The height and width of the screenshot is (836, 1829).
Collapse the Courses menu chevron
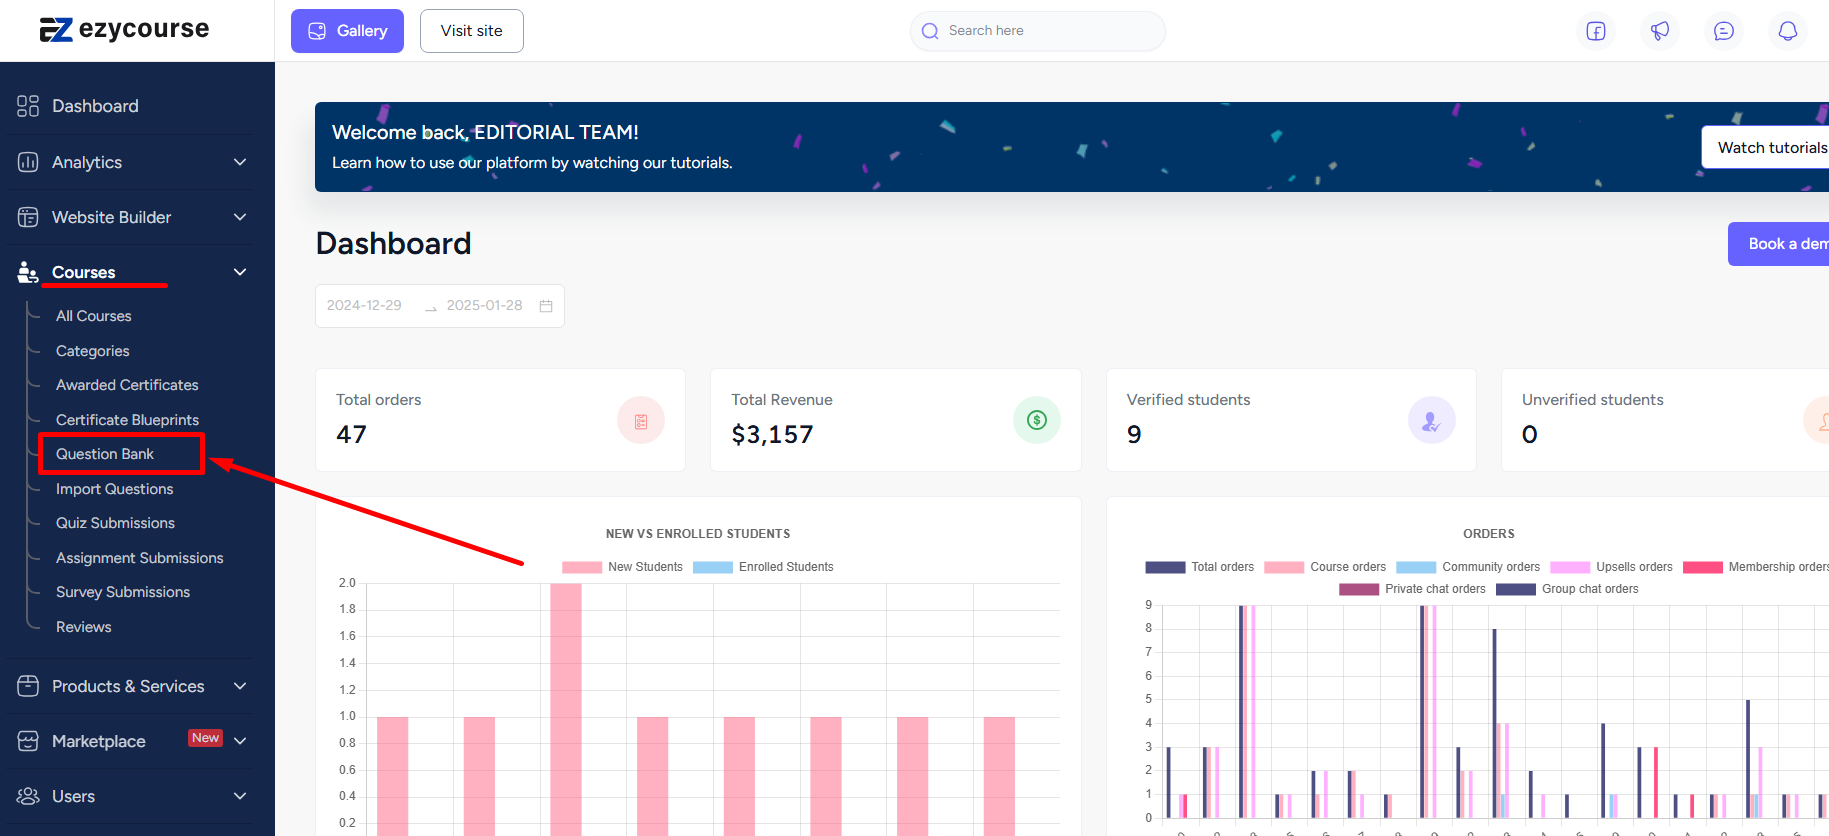point(240,272)
